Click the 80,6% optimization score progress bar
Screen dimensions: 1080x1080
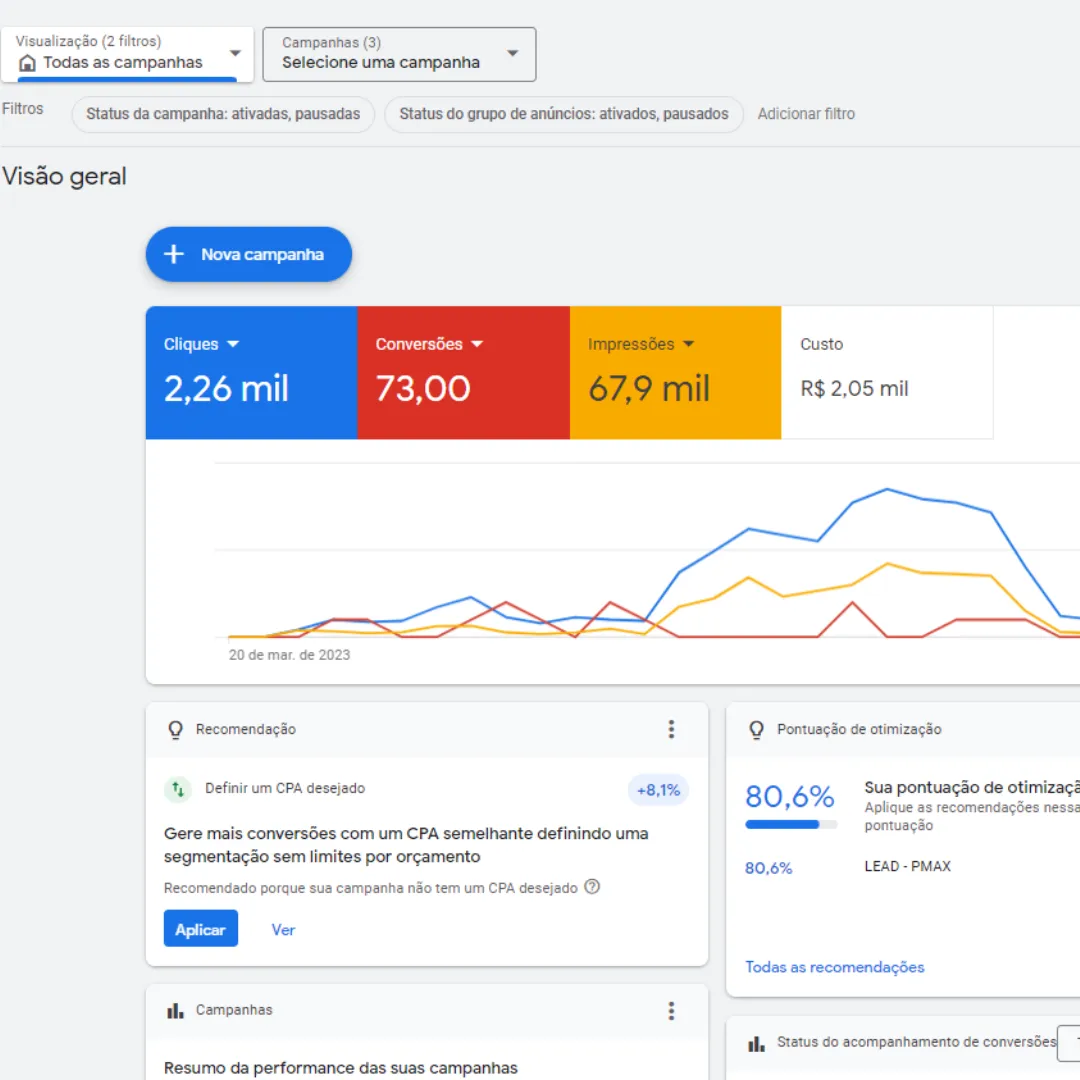pyautogui.click(x=790, y=825)
